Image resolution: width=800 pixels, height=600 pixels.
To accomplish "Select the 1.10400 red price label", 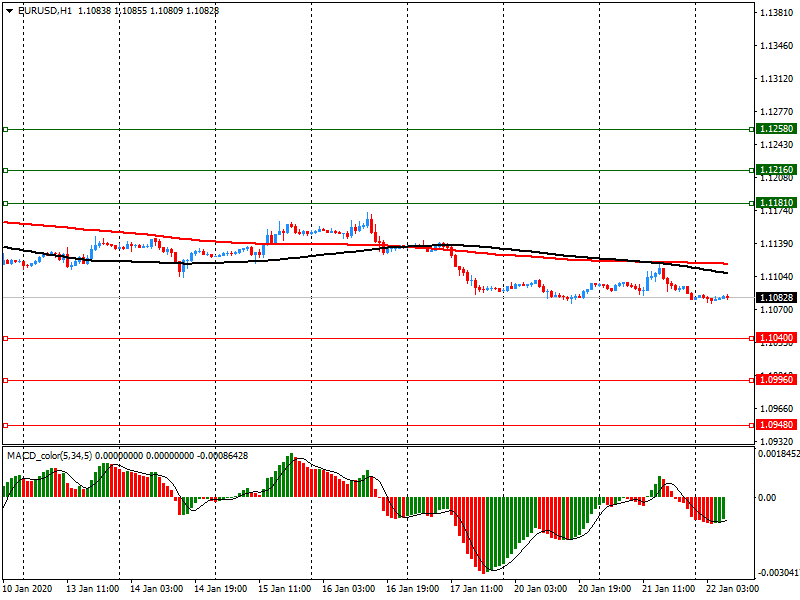I will coord(776,338).
